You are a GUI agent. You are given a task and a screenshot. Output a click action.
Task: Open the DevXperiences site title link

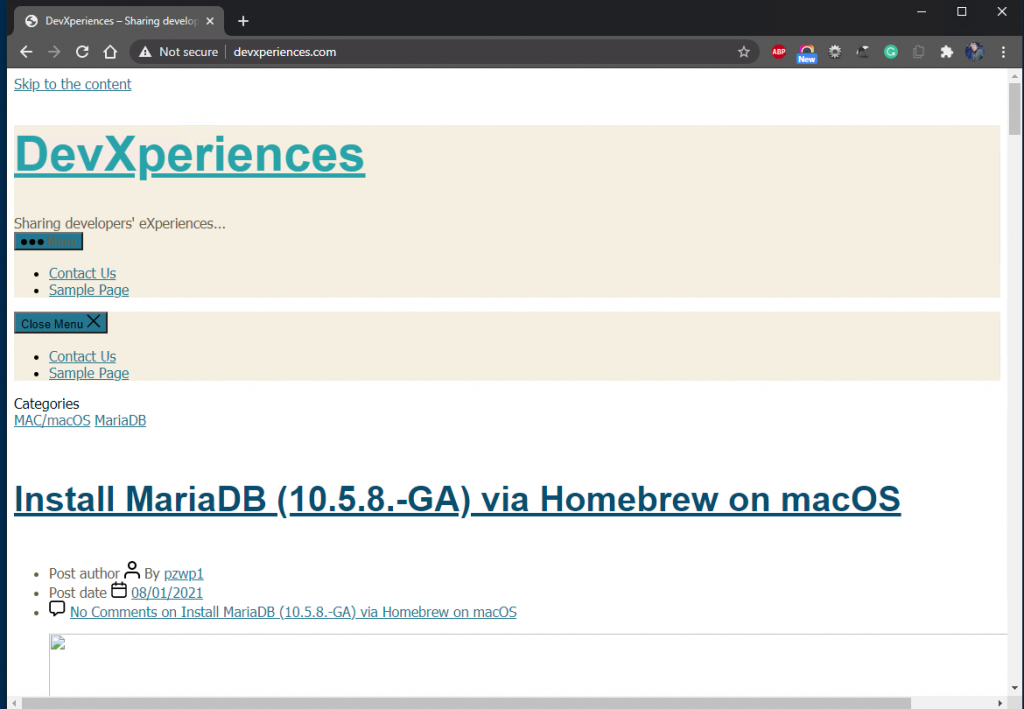coord(189,155)
